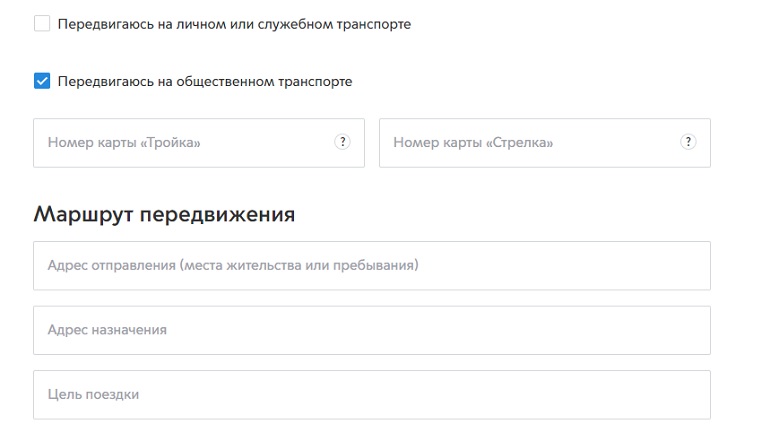Select the «Адрес назначения» input field

point(372,330)
